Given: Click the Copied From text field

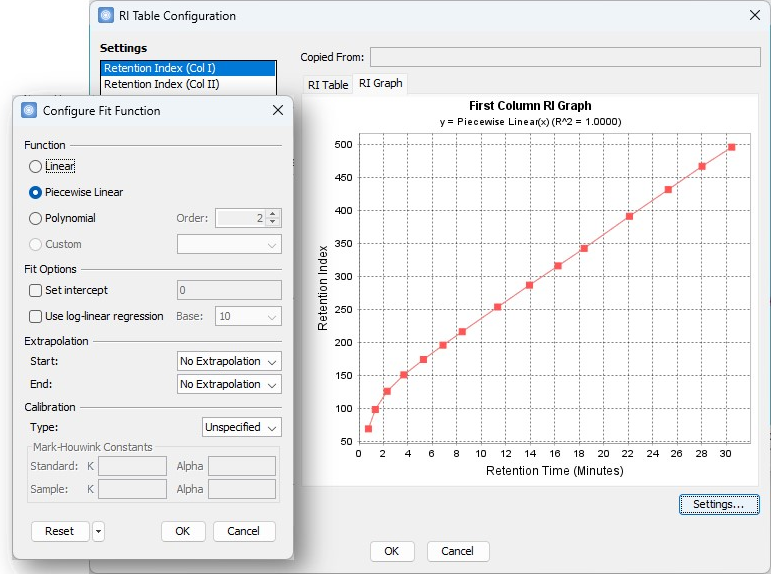Looking at the screenshot, I should pyautogui.click(x=565, y=57).
